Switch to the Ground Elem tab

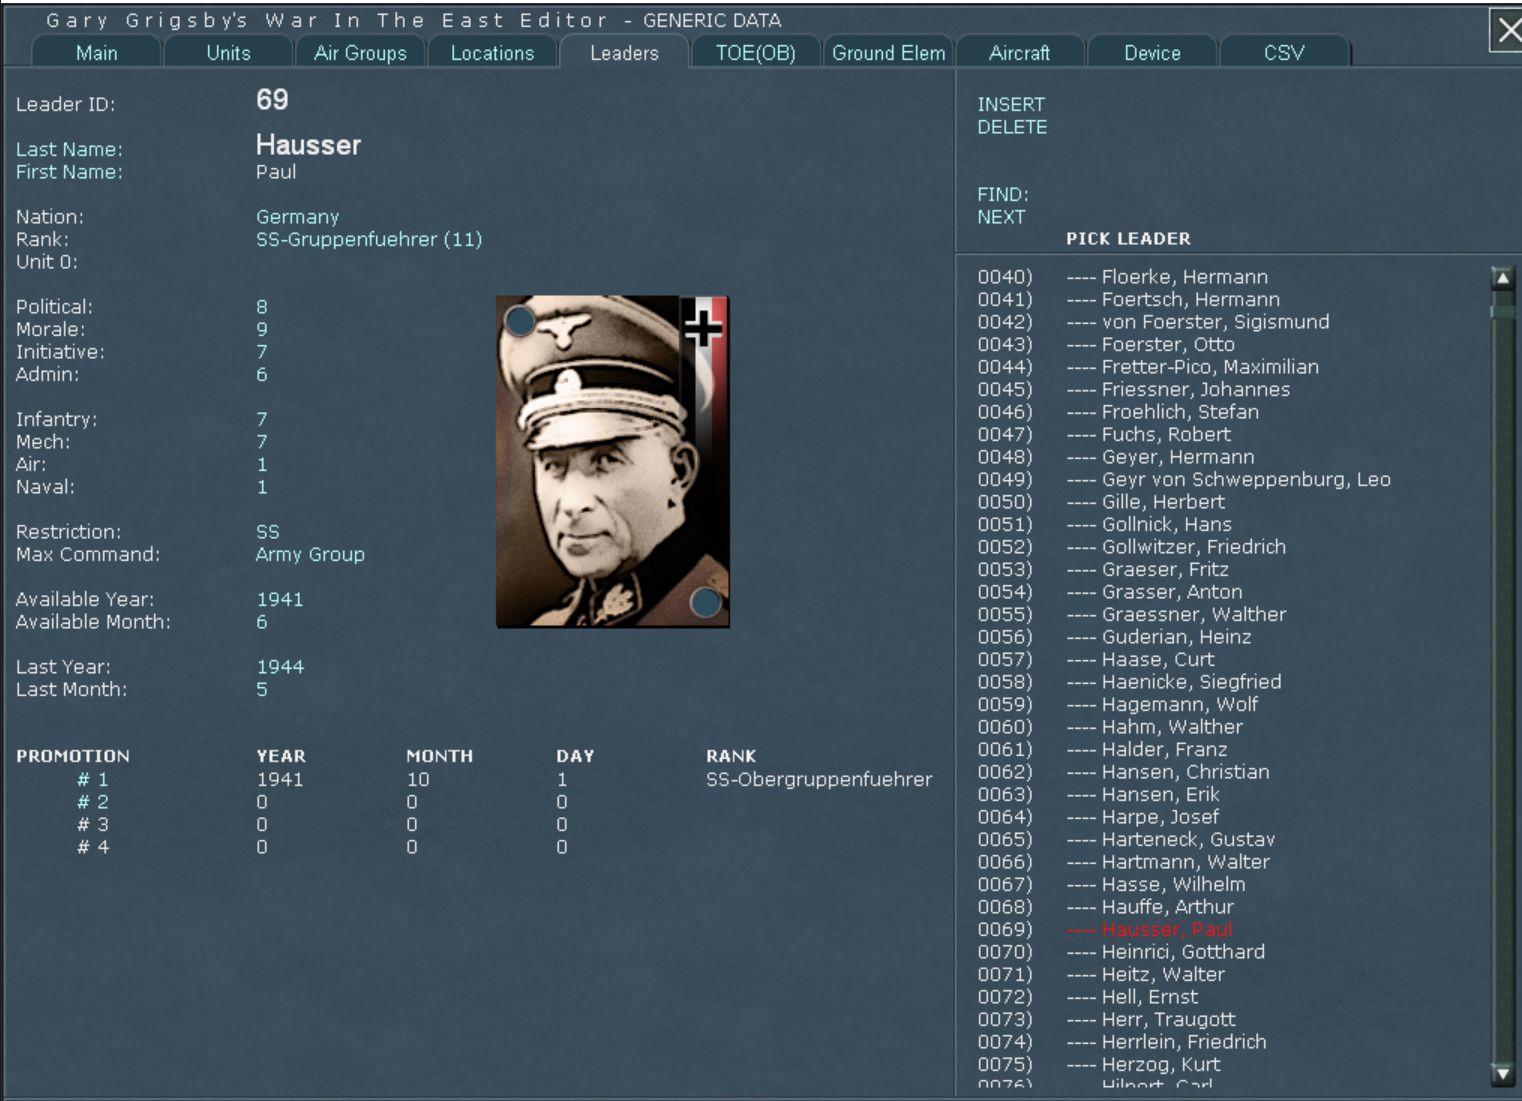point(888,53)
